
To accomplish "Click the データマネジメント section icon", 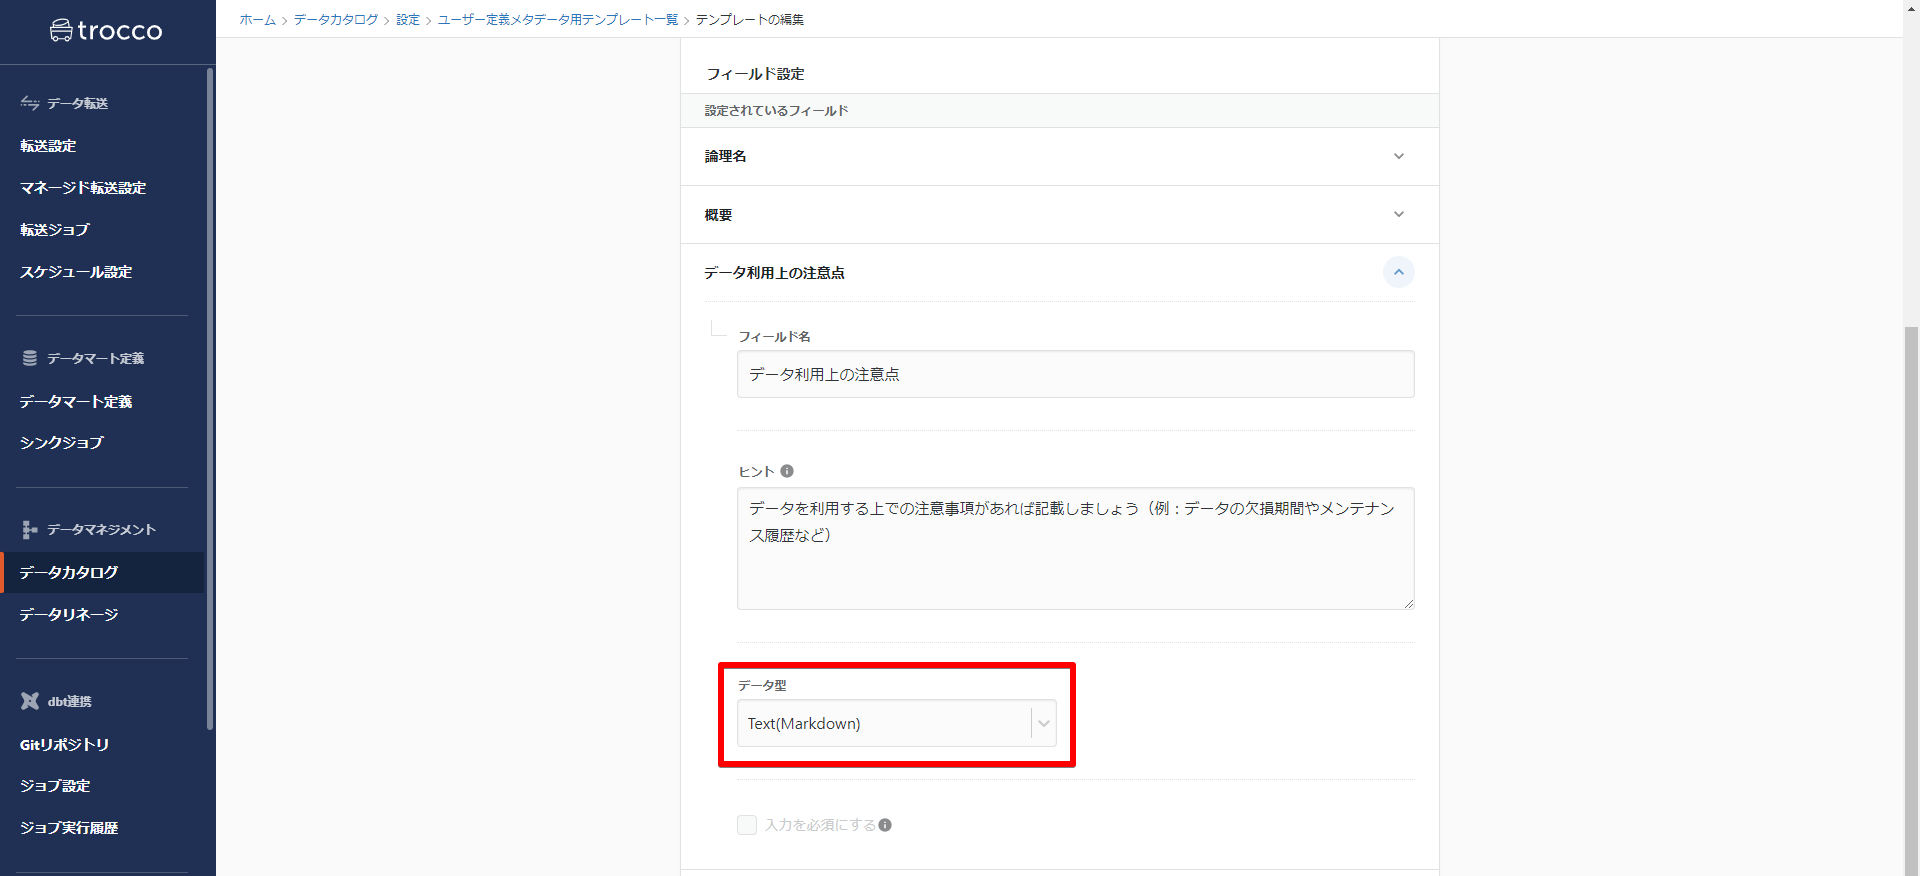I will coord(30,529).
